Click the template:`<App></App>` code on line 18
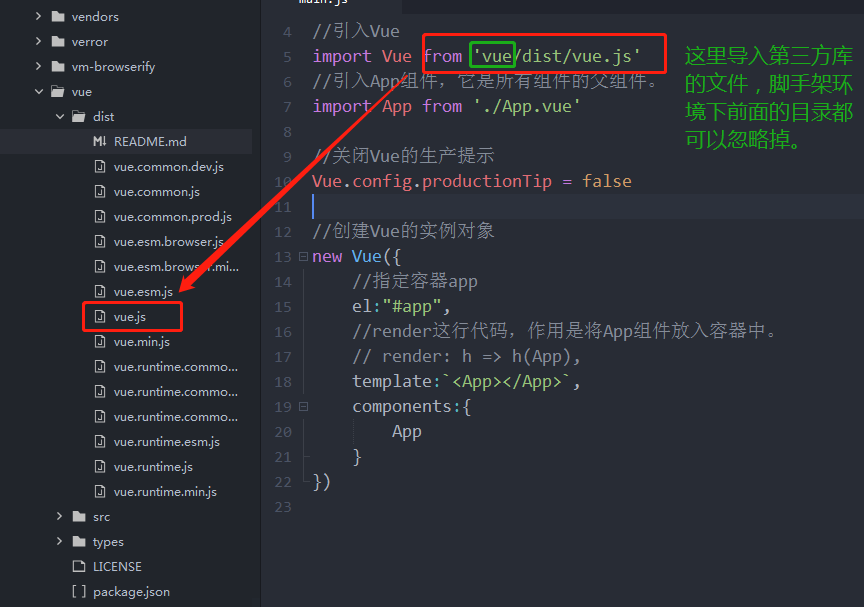864x607 pixels. click(466, 382)
